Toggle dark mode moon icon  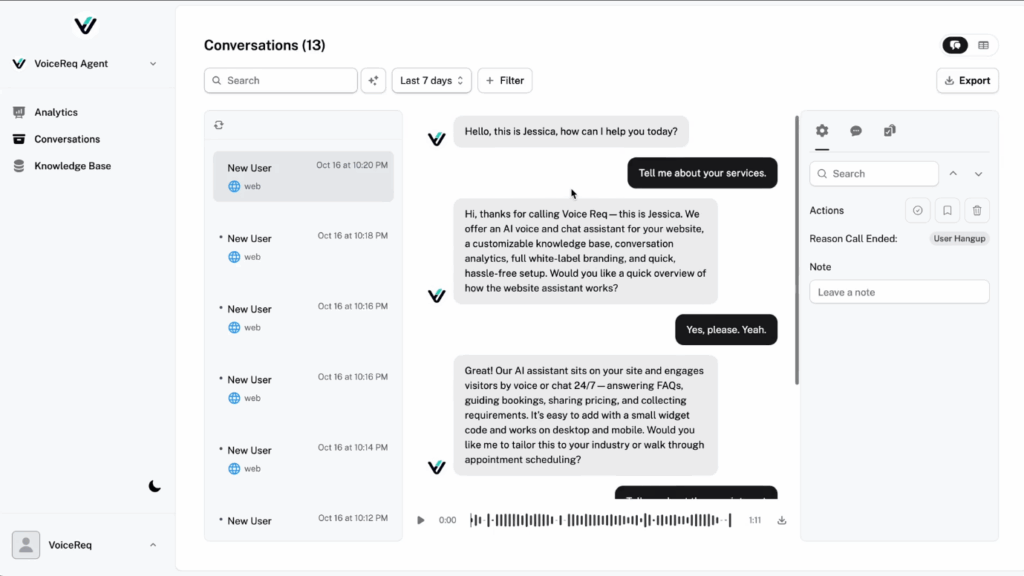[155, 486]
